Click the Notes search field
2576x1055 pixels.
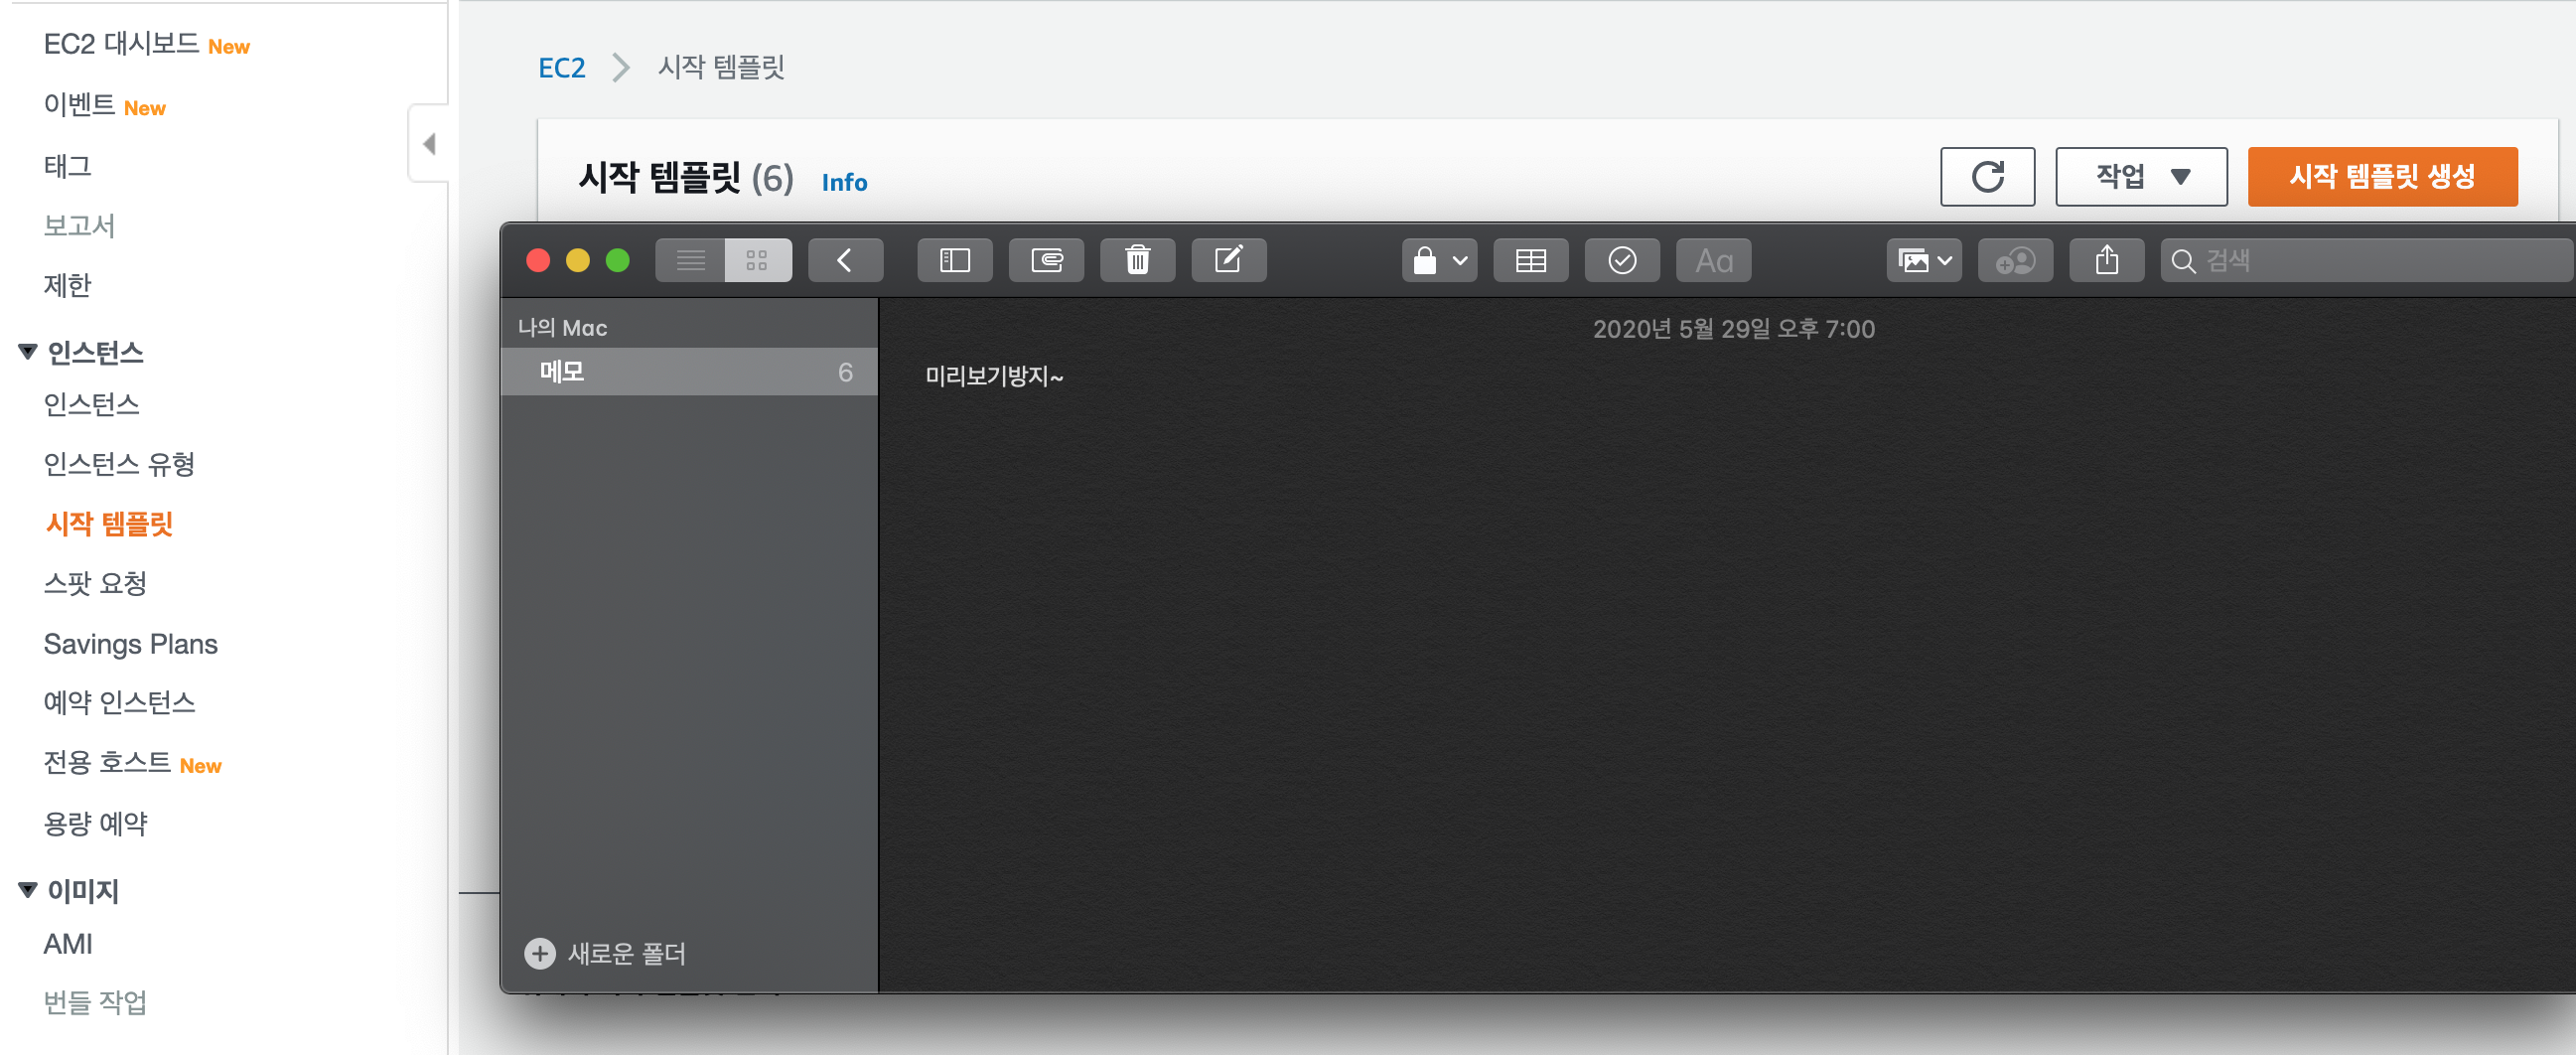[x=2368, y=261]
